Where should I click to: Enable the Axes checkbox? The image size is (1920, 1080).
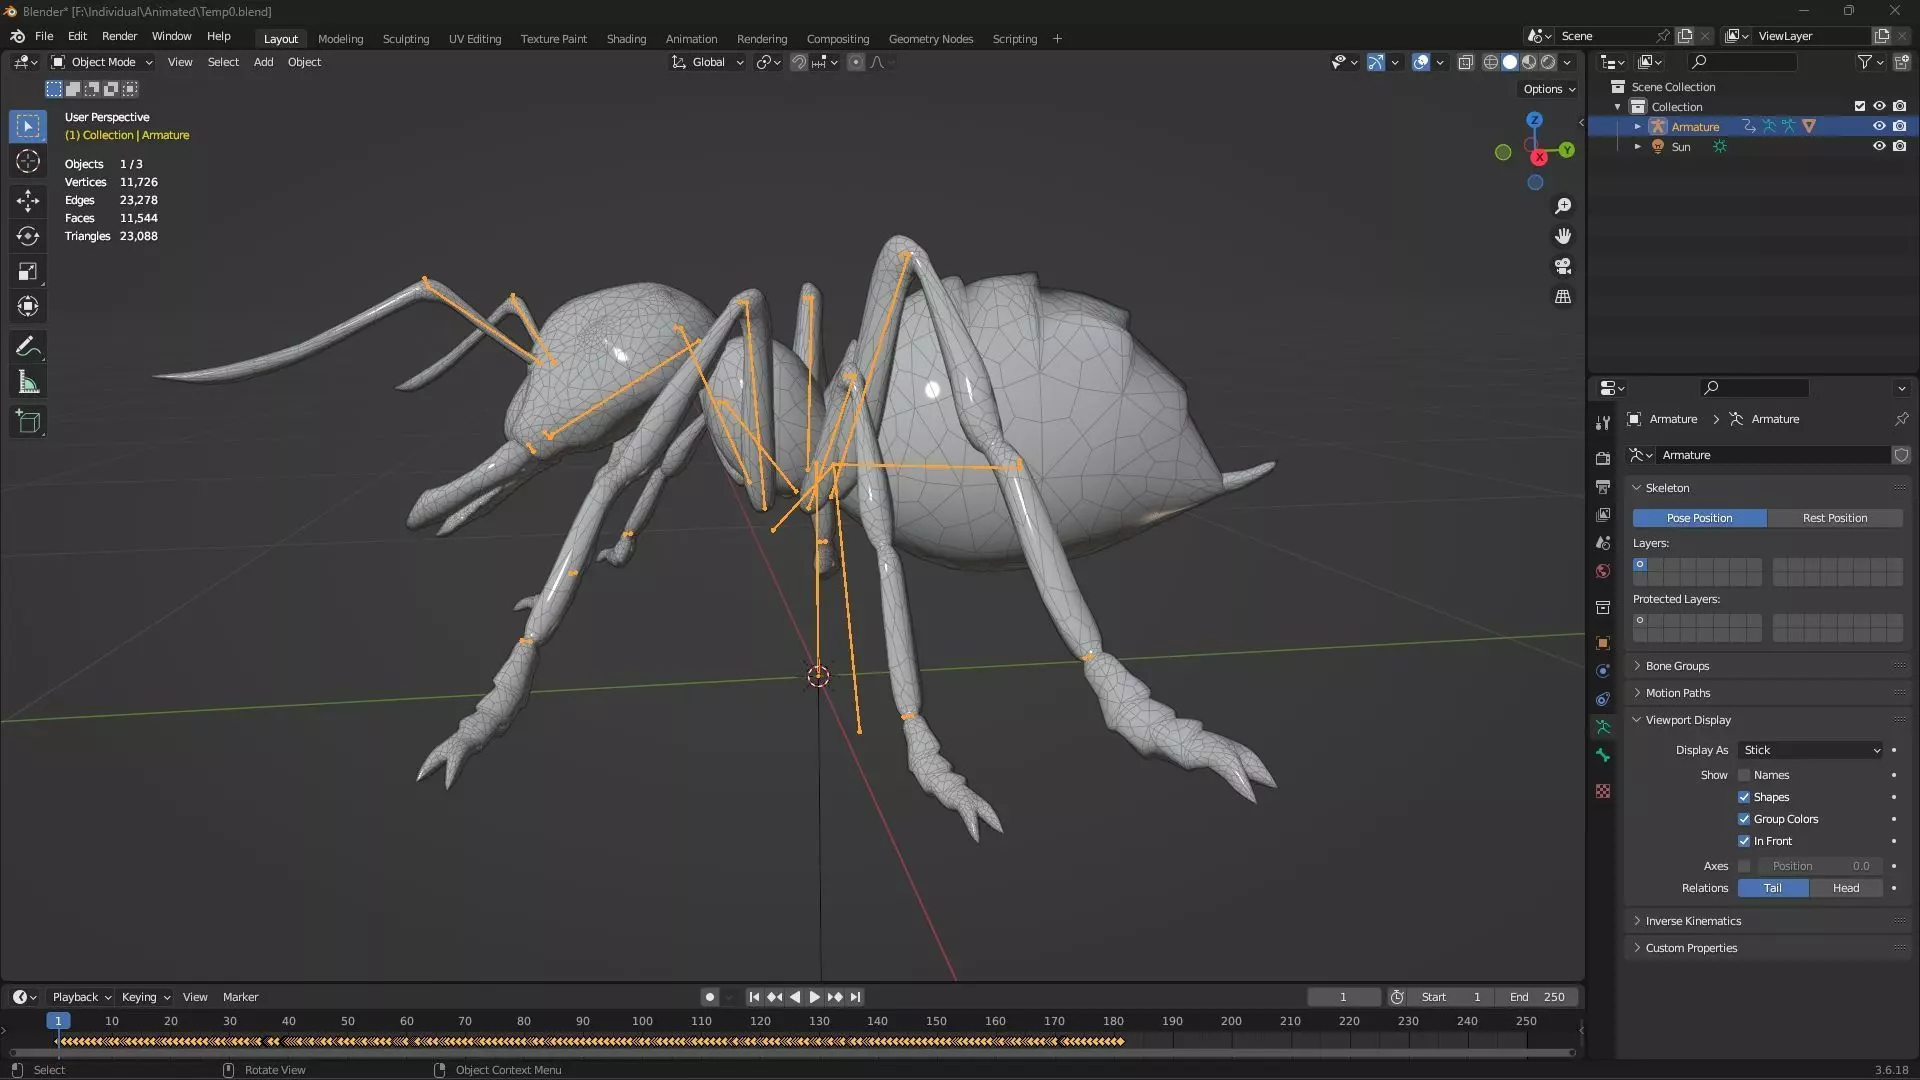tap(1744, 866)
